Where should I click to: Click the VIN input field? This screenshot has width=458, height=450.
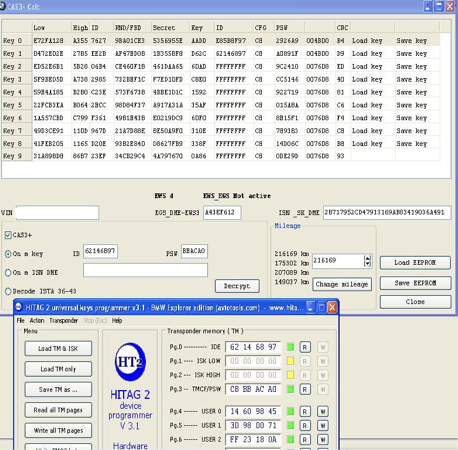point(57,213)
